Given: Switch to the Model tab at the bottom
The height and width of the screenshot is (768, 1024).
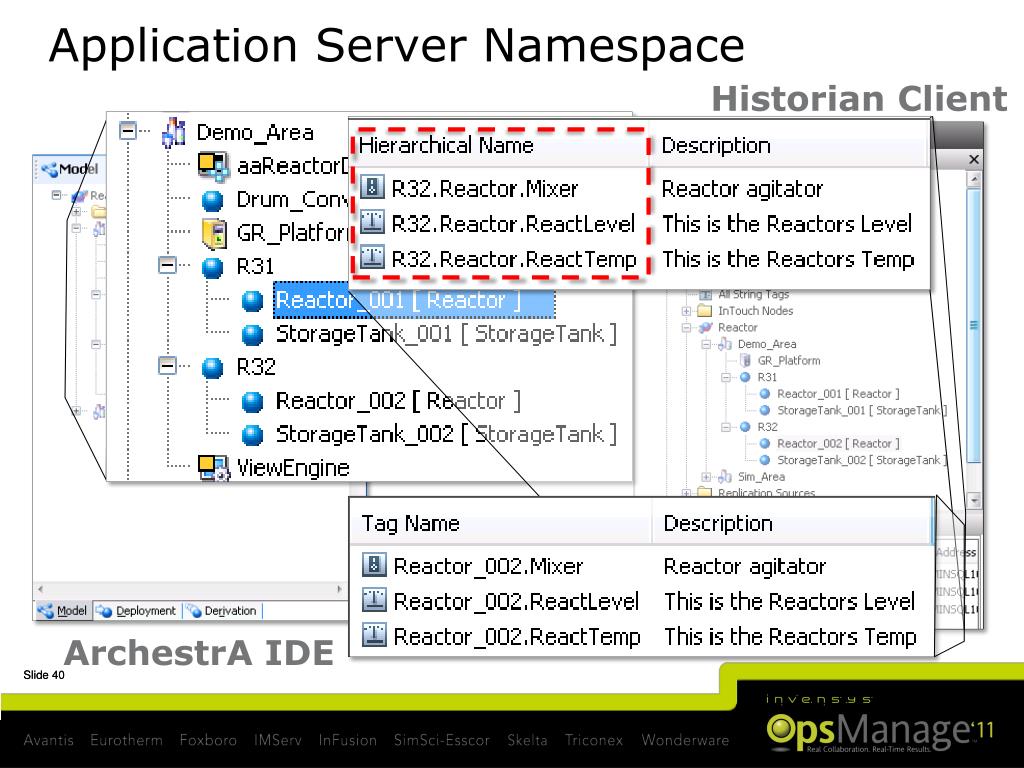Looking at the screenshot, I should (x=63, y=611).
